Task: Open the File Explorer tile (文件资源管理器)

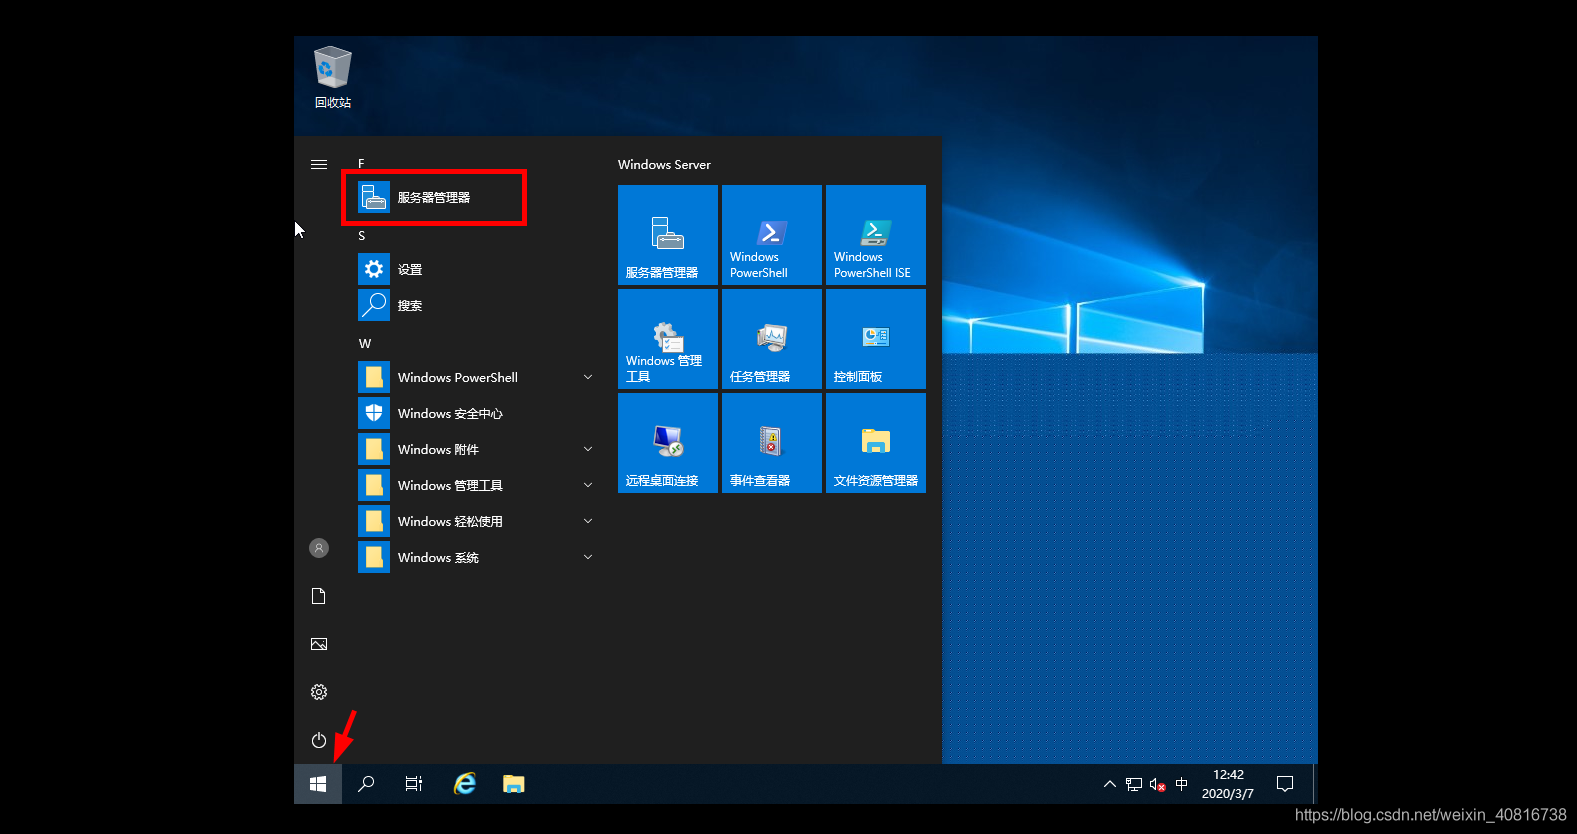Action: tap(875, 443)
